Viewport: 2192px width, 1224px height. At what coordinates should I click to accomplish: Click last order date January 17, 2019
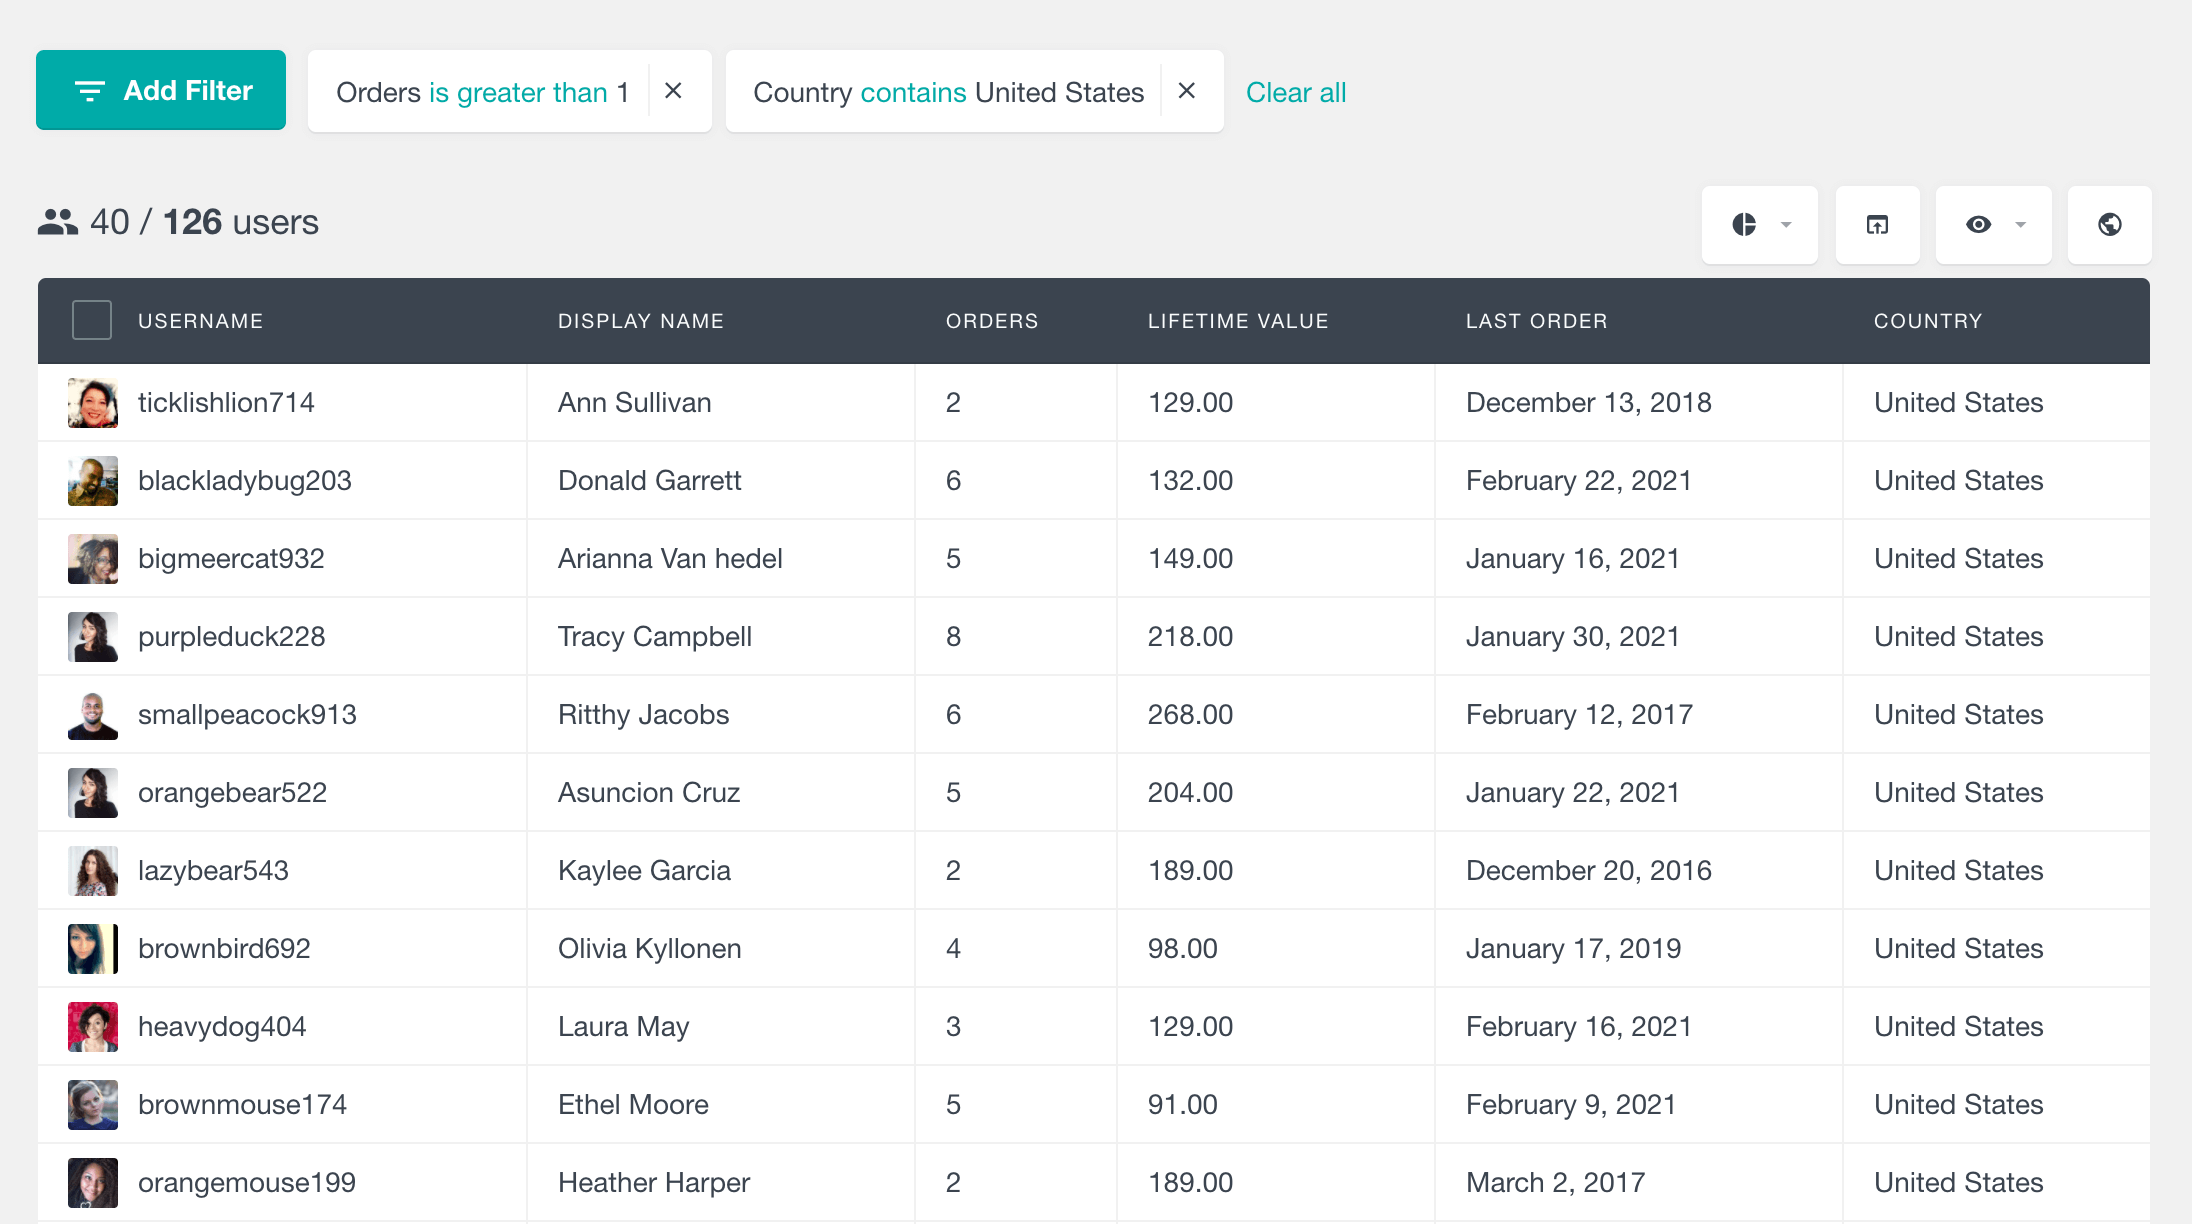tap(1574, 948)
